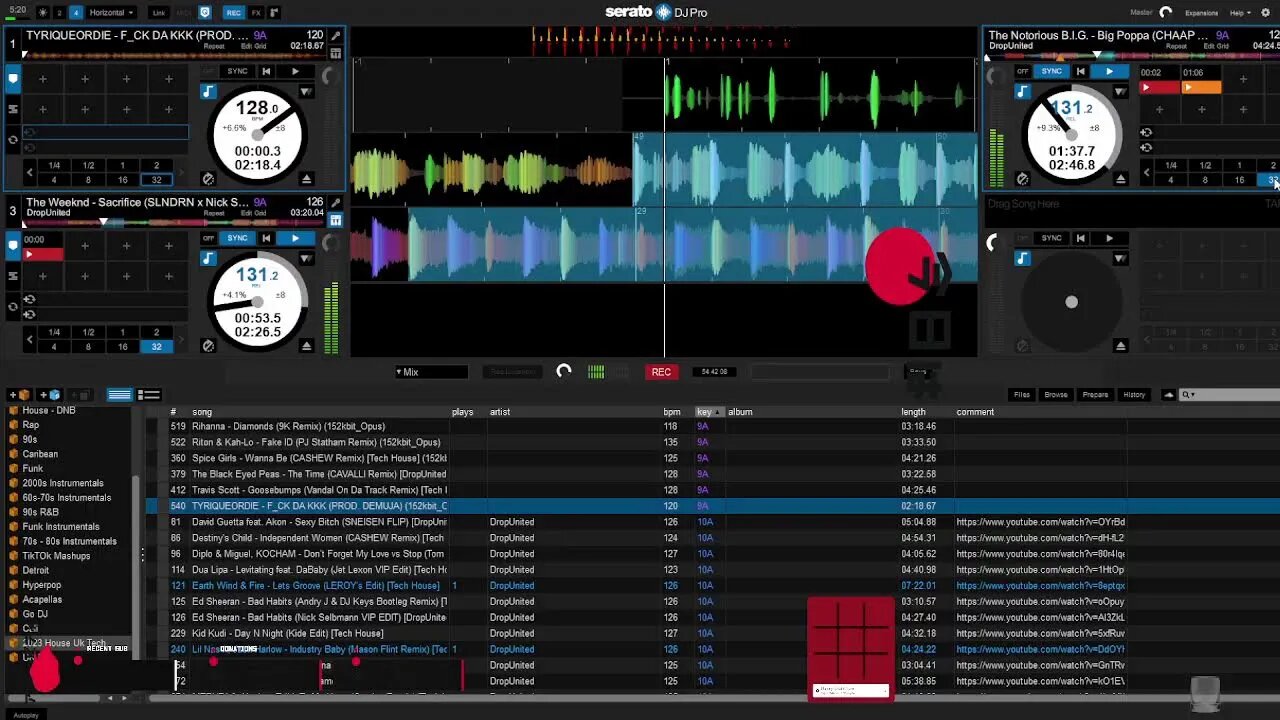Select 4-deck mode button

77,13
